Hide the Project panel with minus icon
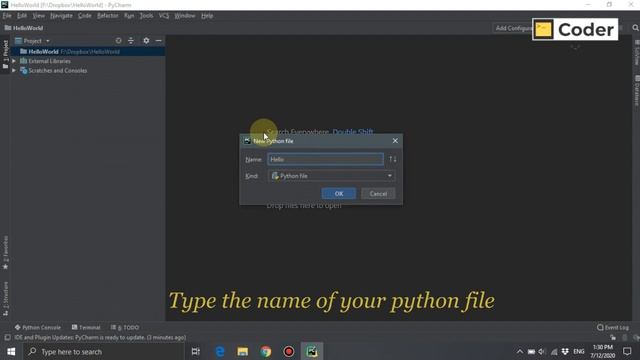The image size is (640, 360). [158, 41]
